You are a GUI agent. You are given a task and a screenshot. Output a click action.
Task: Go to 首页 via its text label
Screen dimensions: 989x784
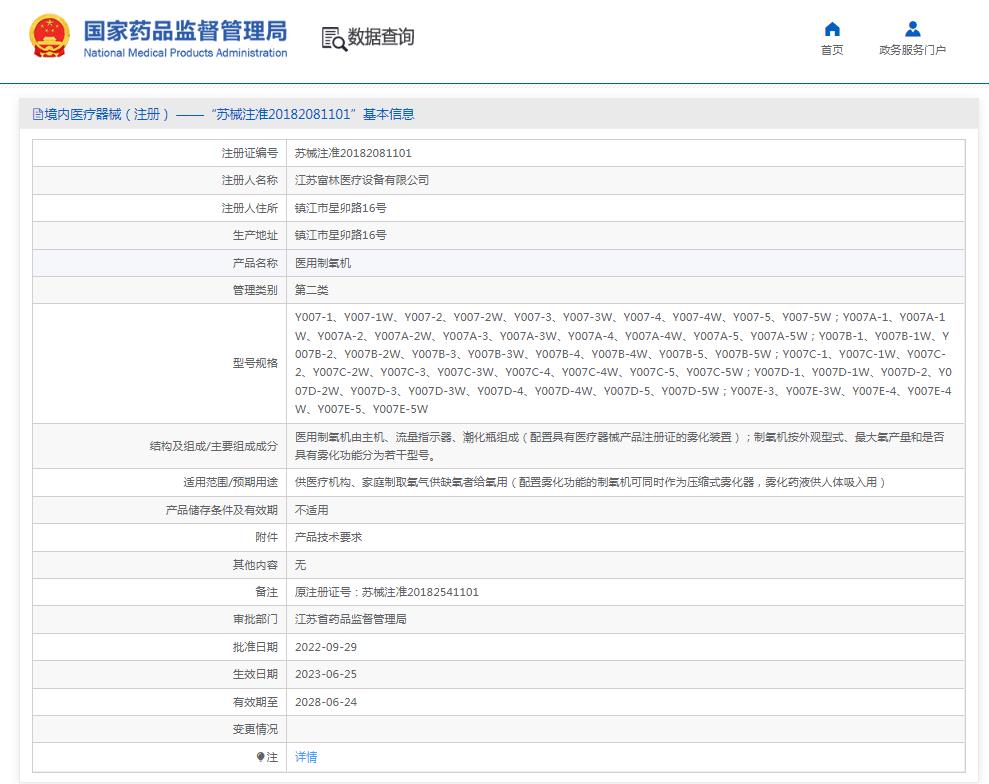coord(831,51)
